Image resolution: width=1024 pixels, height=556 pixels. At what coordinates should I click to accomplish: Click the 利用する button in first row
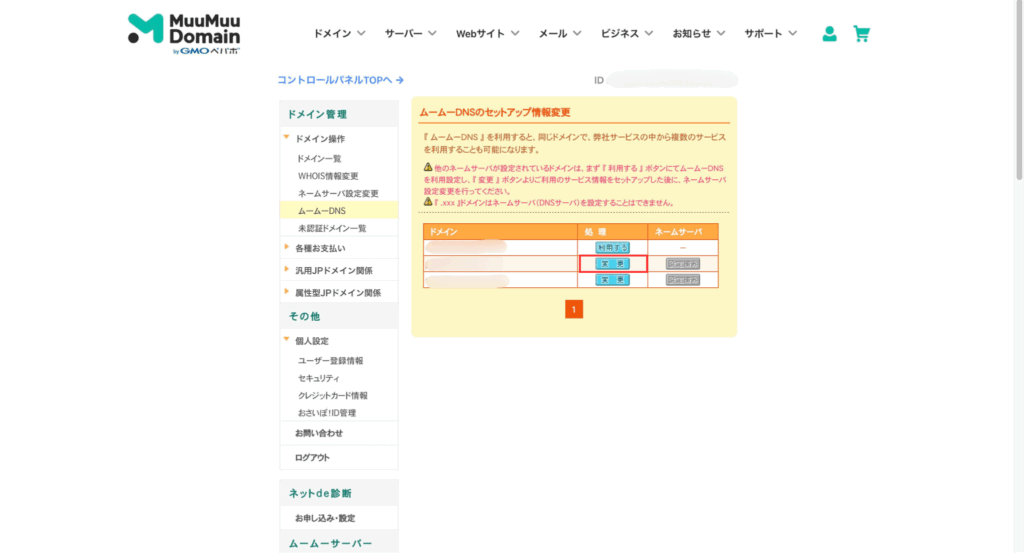(612, 247)
